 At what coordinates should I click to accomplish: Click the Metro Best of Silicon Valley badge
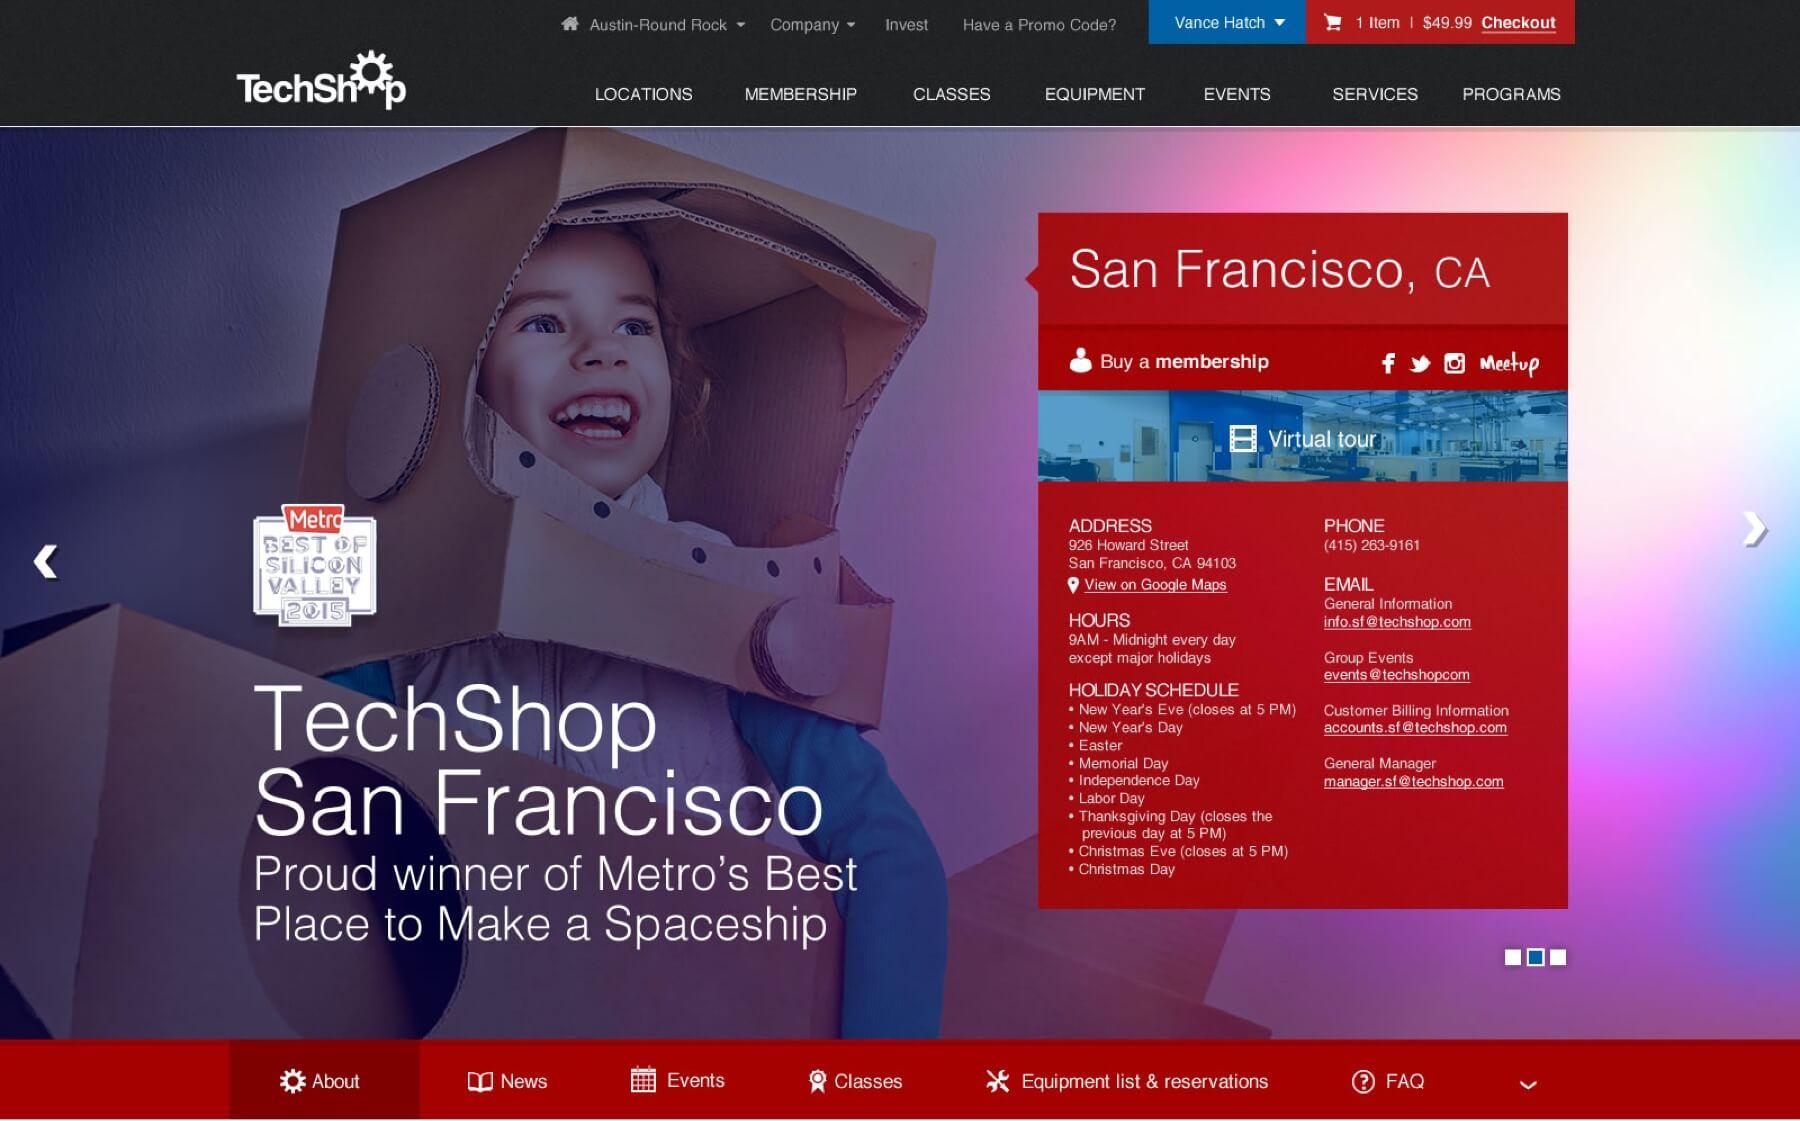(x=315, y=565)
